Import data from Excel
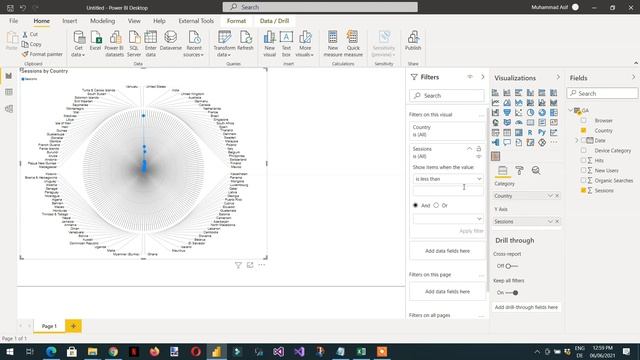640x360 pixels. point(96,41)
